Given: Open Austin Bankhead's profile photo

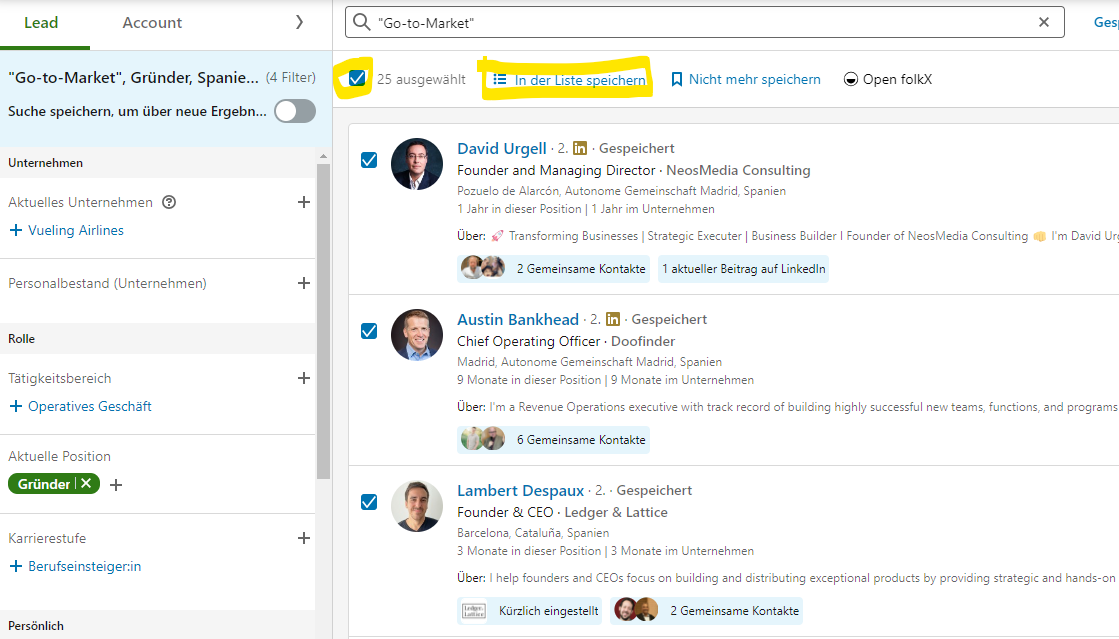Looking at the screenshot, I should click(x=417, y=335).
